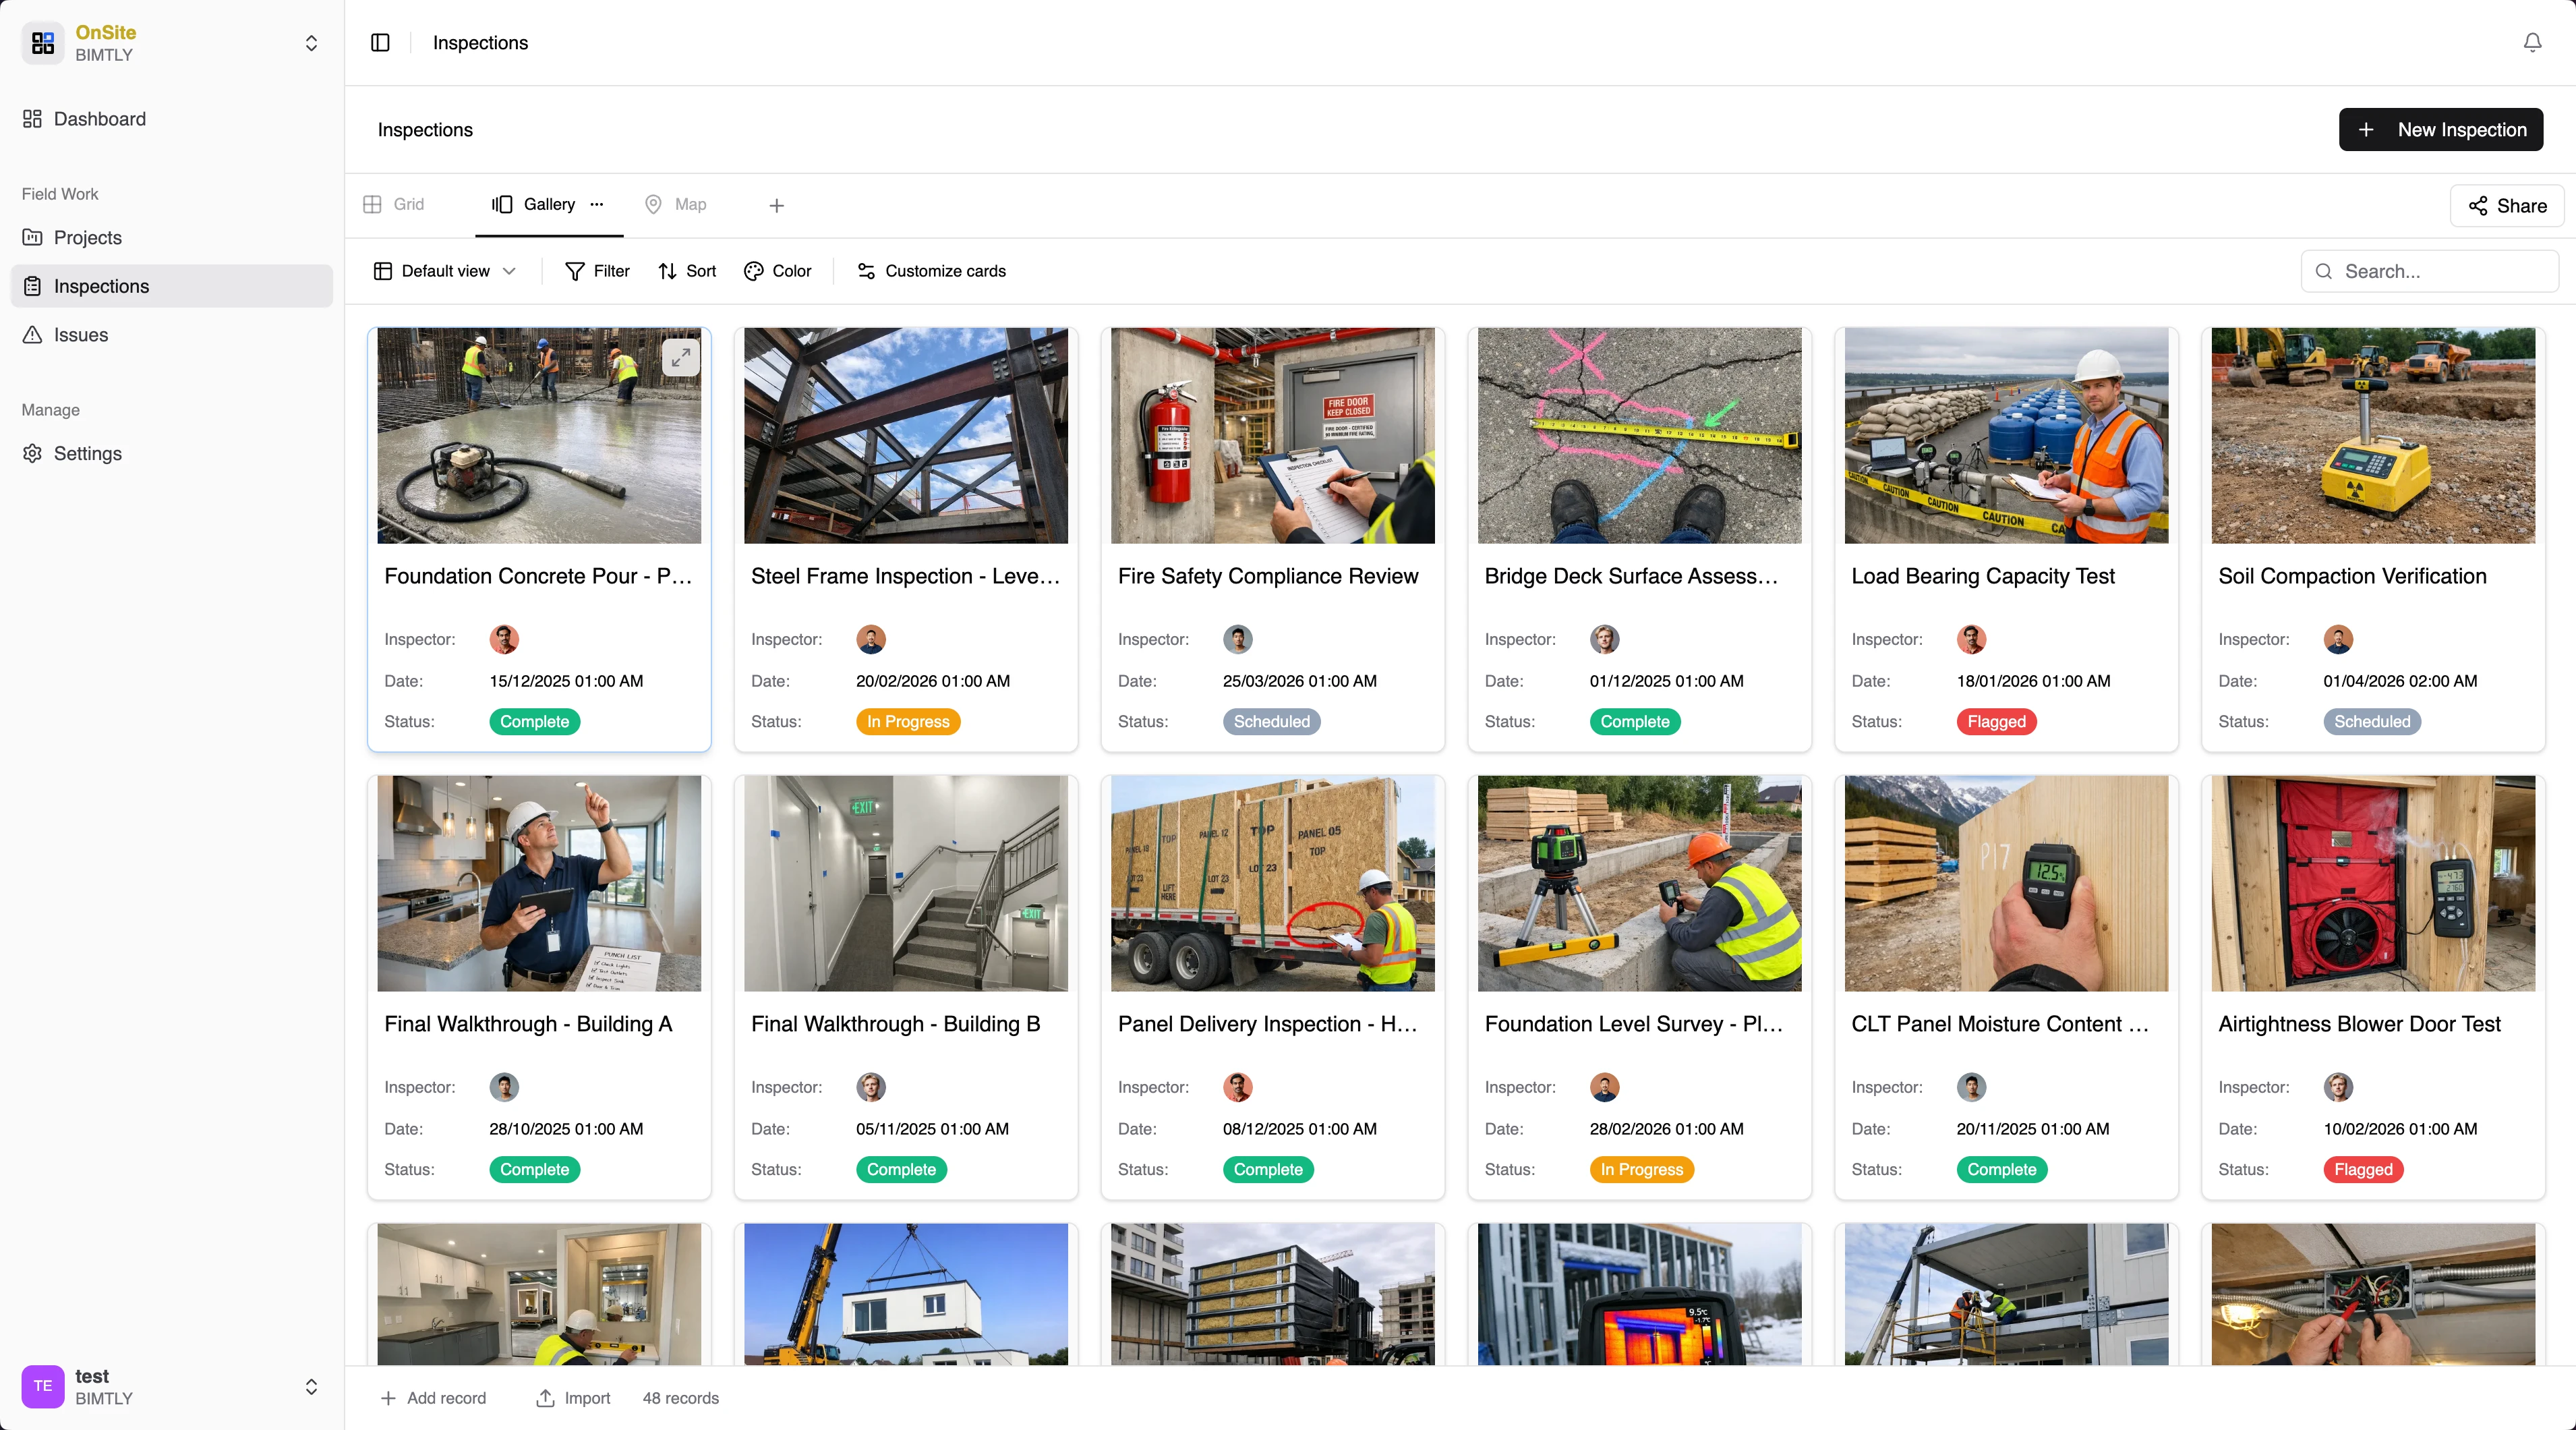Expand the Foundation Concrete Pour card fullscreen
The height and width of the screenshot is (1430, 2576).
[681, 357]
